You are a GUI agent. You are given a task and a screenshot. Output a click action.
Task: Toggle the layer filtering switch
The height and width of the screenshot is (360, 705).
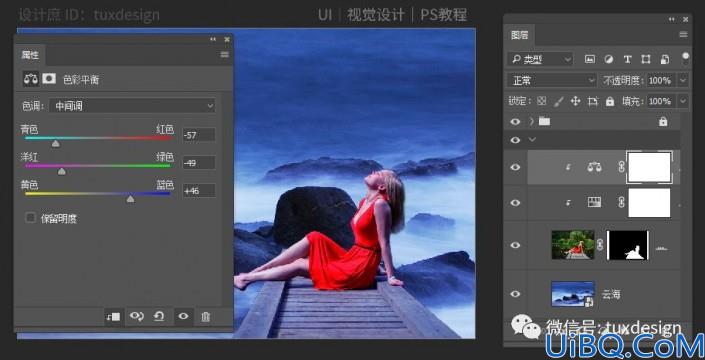(685, 58)
